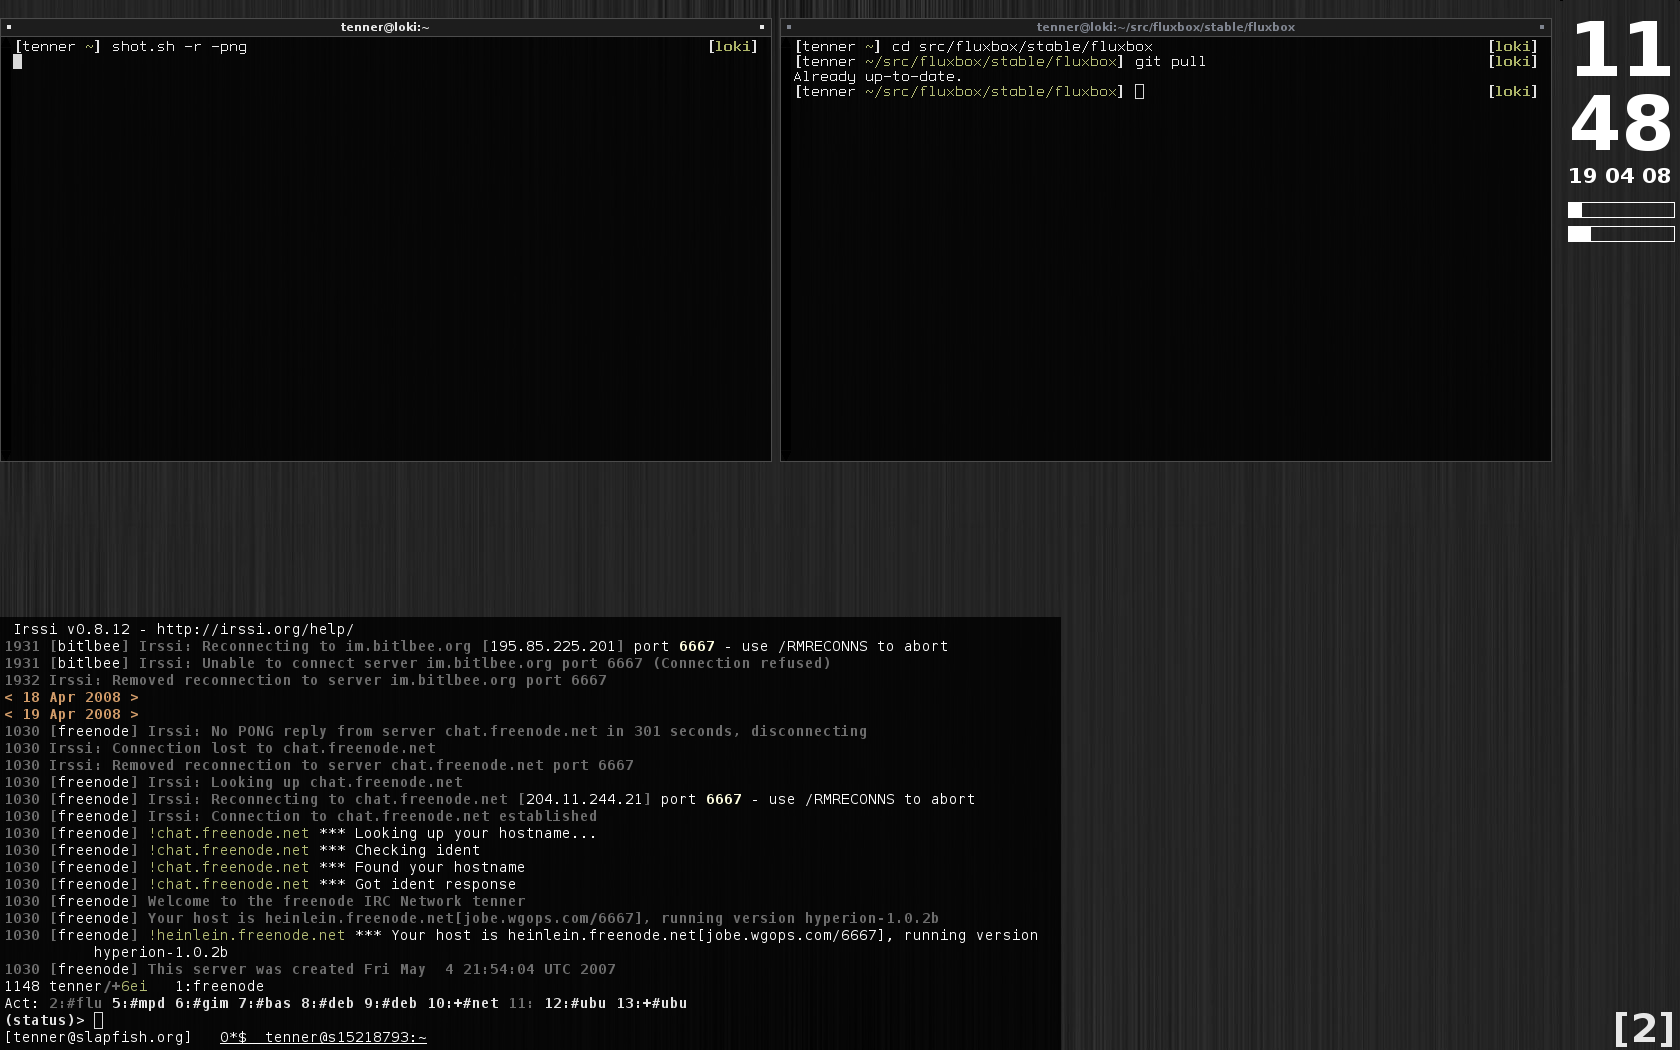
Task: Click the upper conky meter bar
Action: 1621,210
